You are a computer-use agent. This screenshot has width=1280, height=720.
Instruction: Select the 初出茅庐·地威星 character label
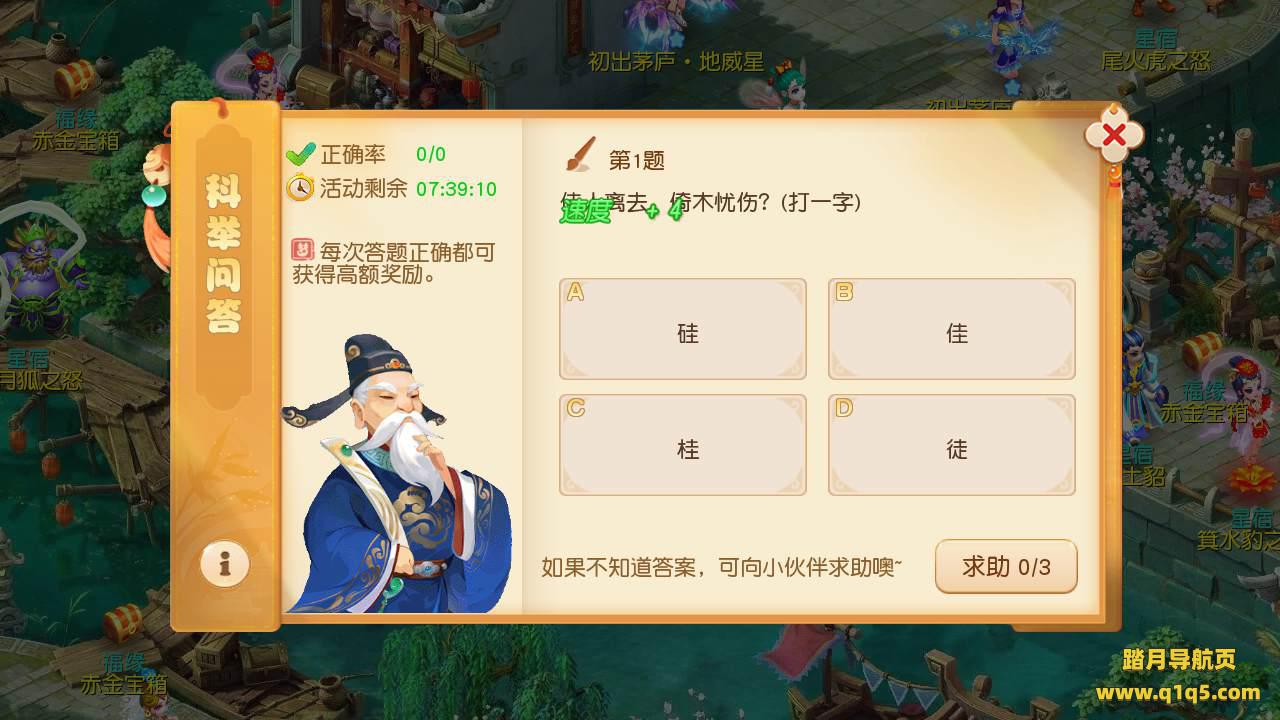[676, 62]
